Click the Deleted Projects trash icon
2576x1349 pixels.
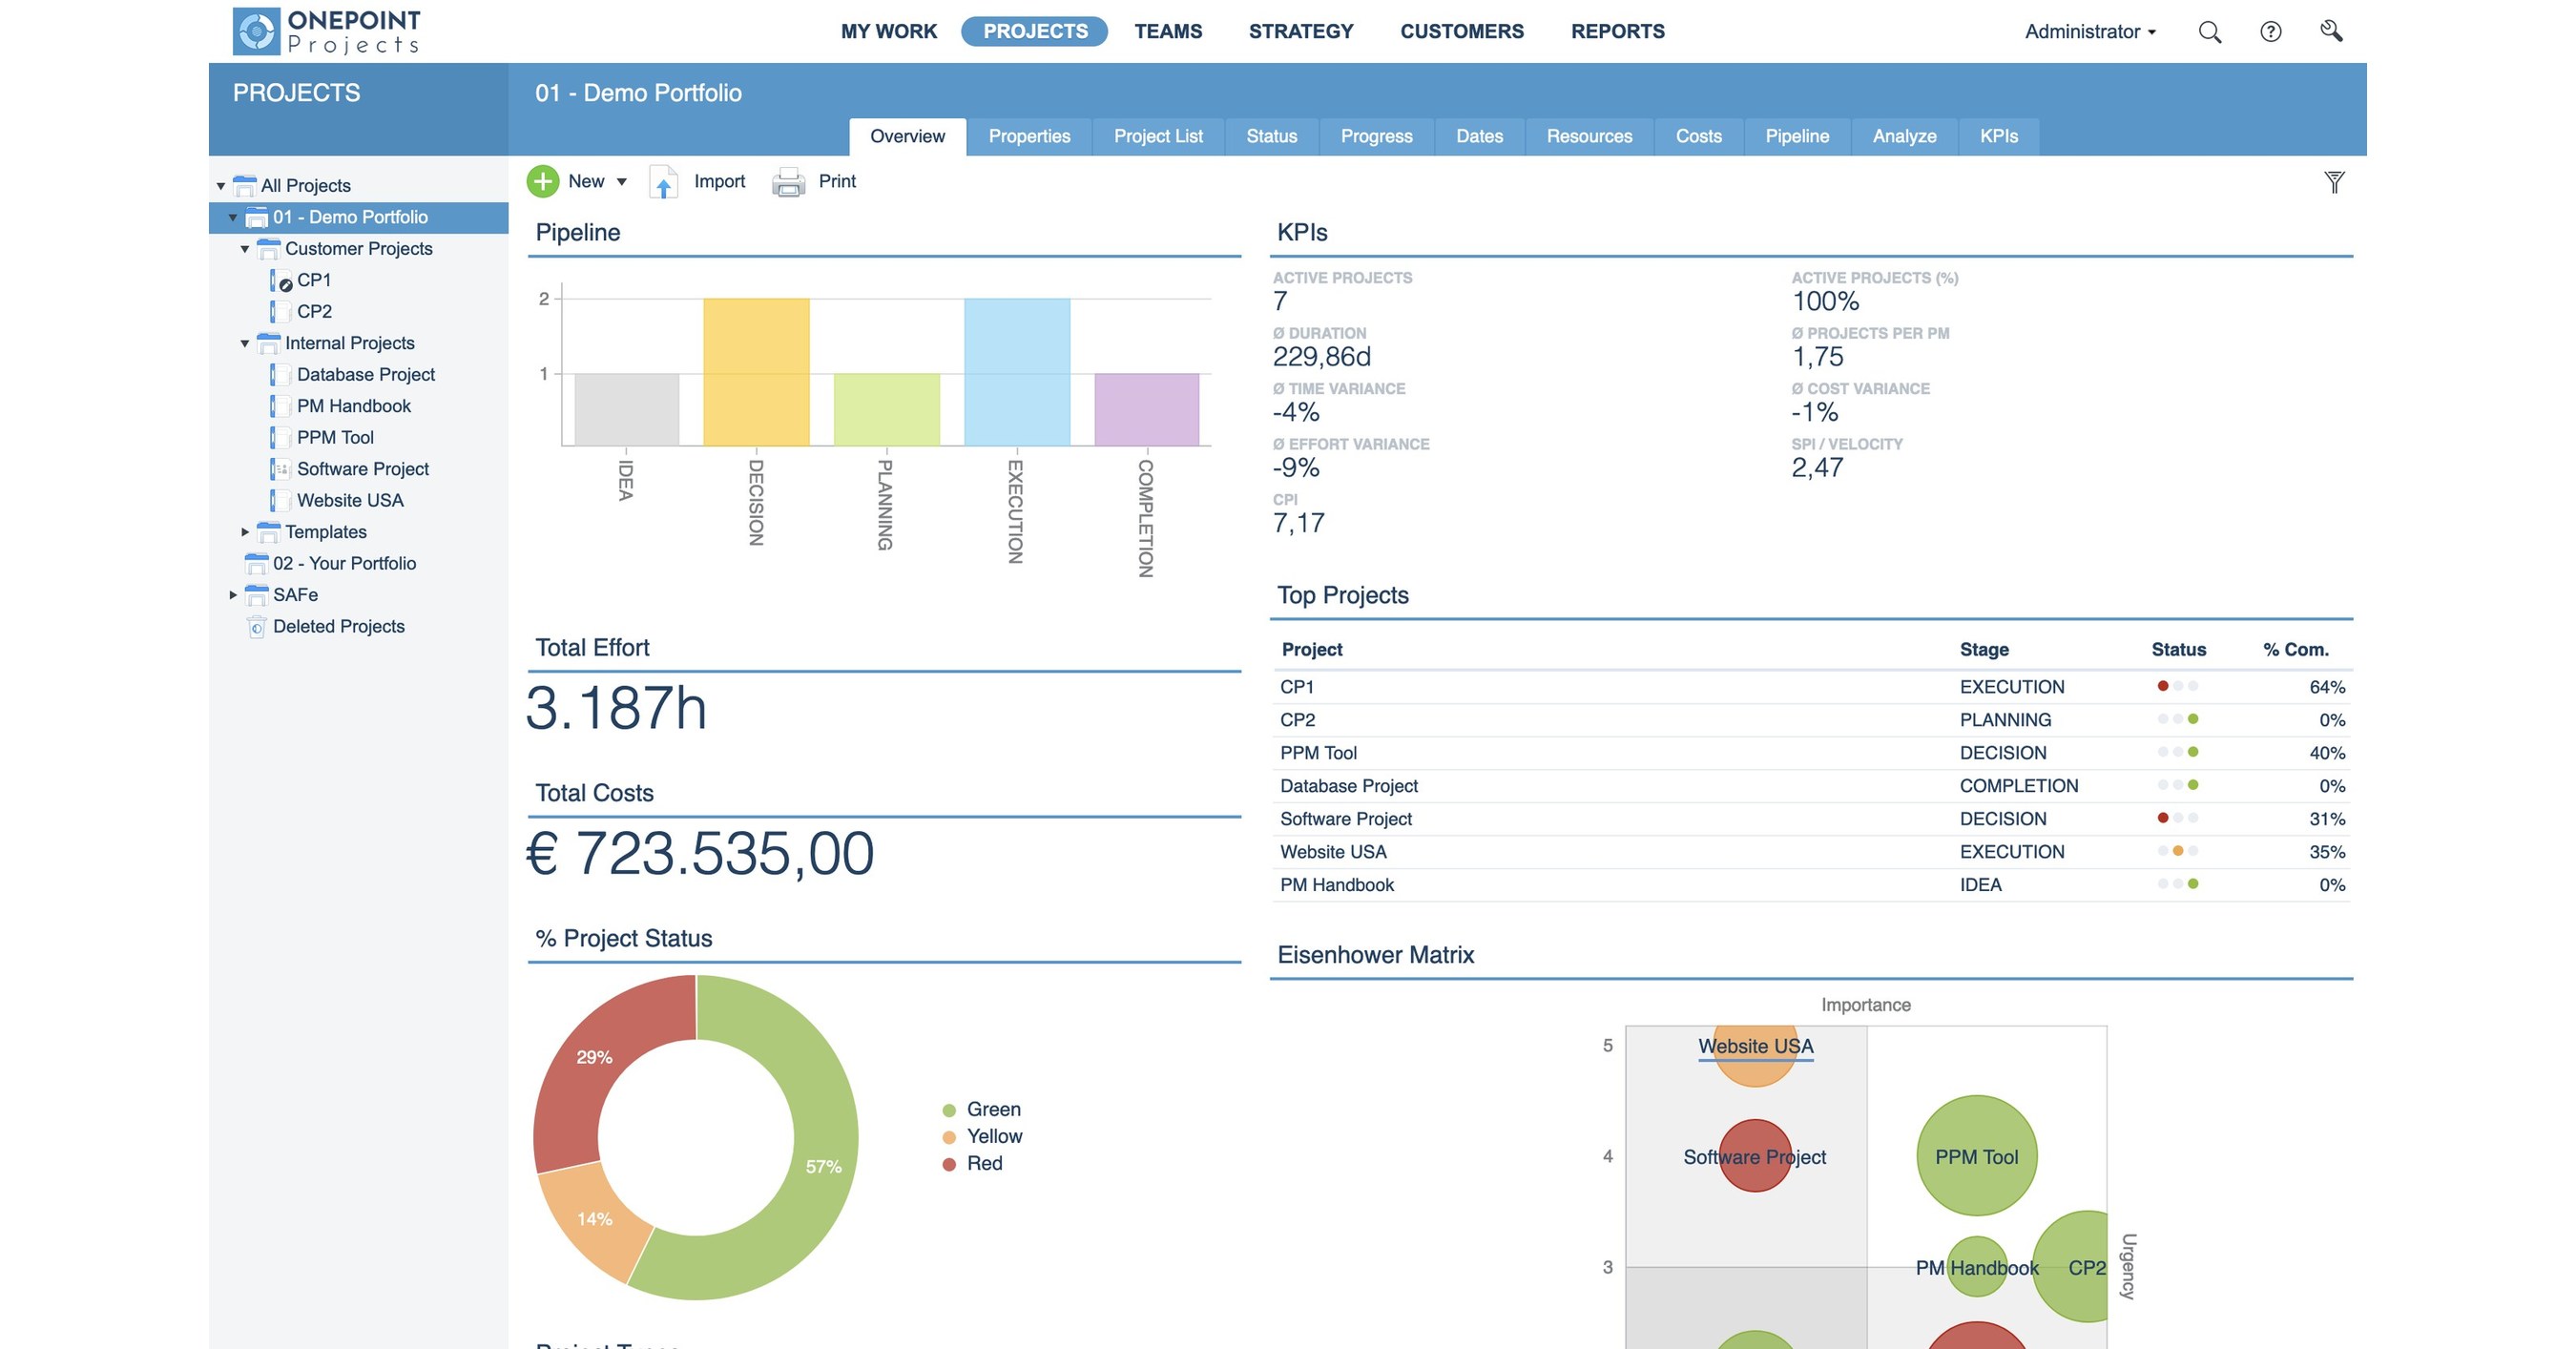[x=256, y=627]
